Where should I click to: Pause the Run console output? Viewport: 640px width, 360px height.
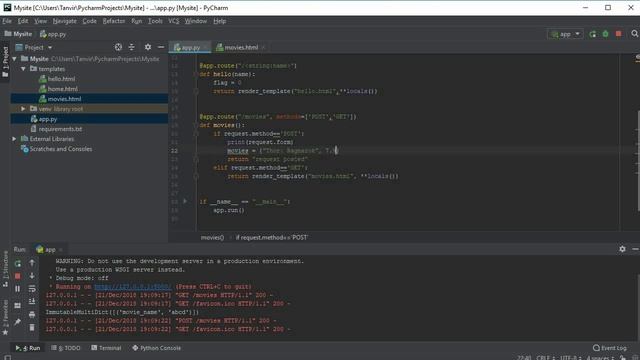[x=18, y=289]
